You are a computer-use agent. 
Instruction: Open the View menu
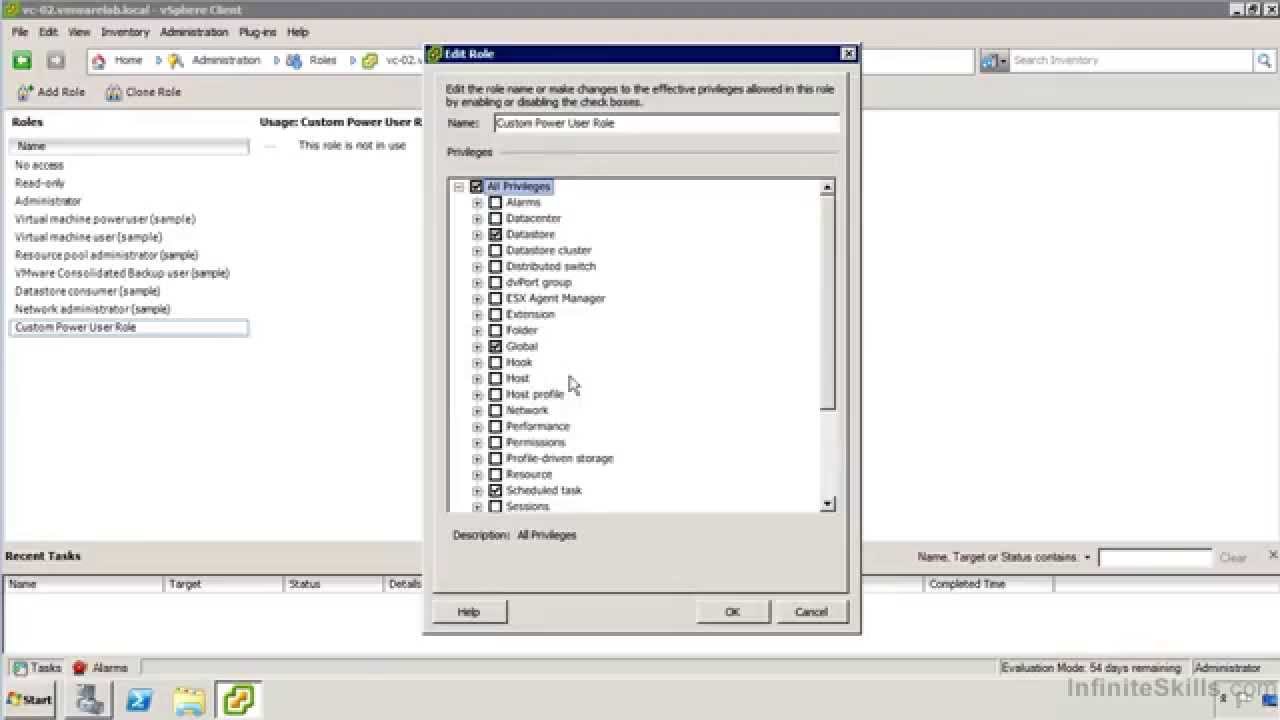click(79, 32)
